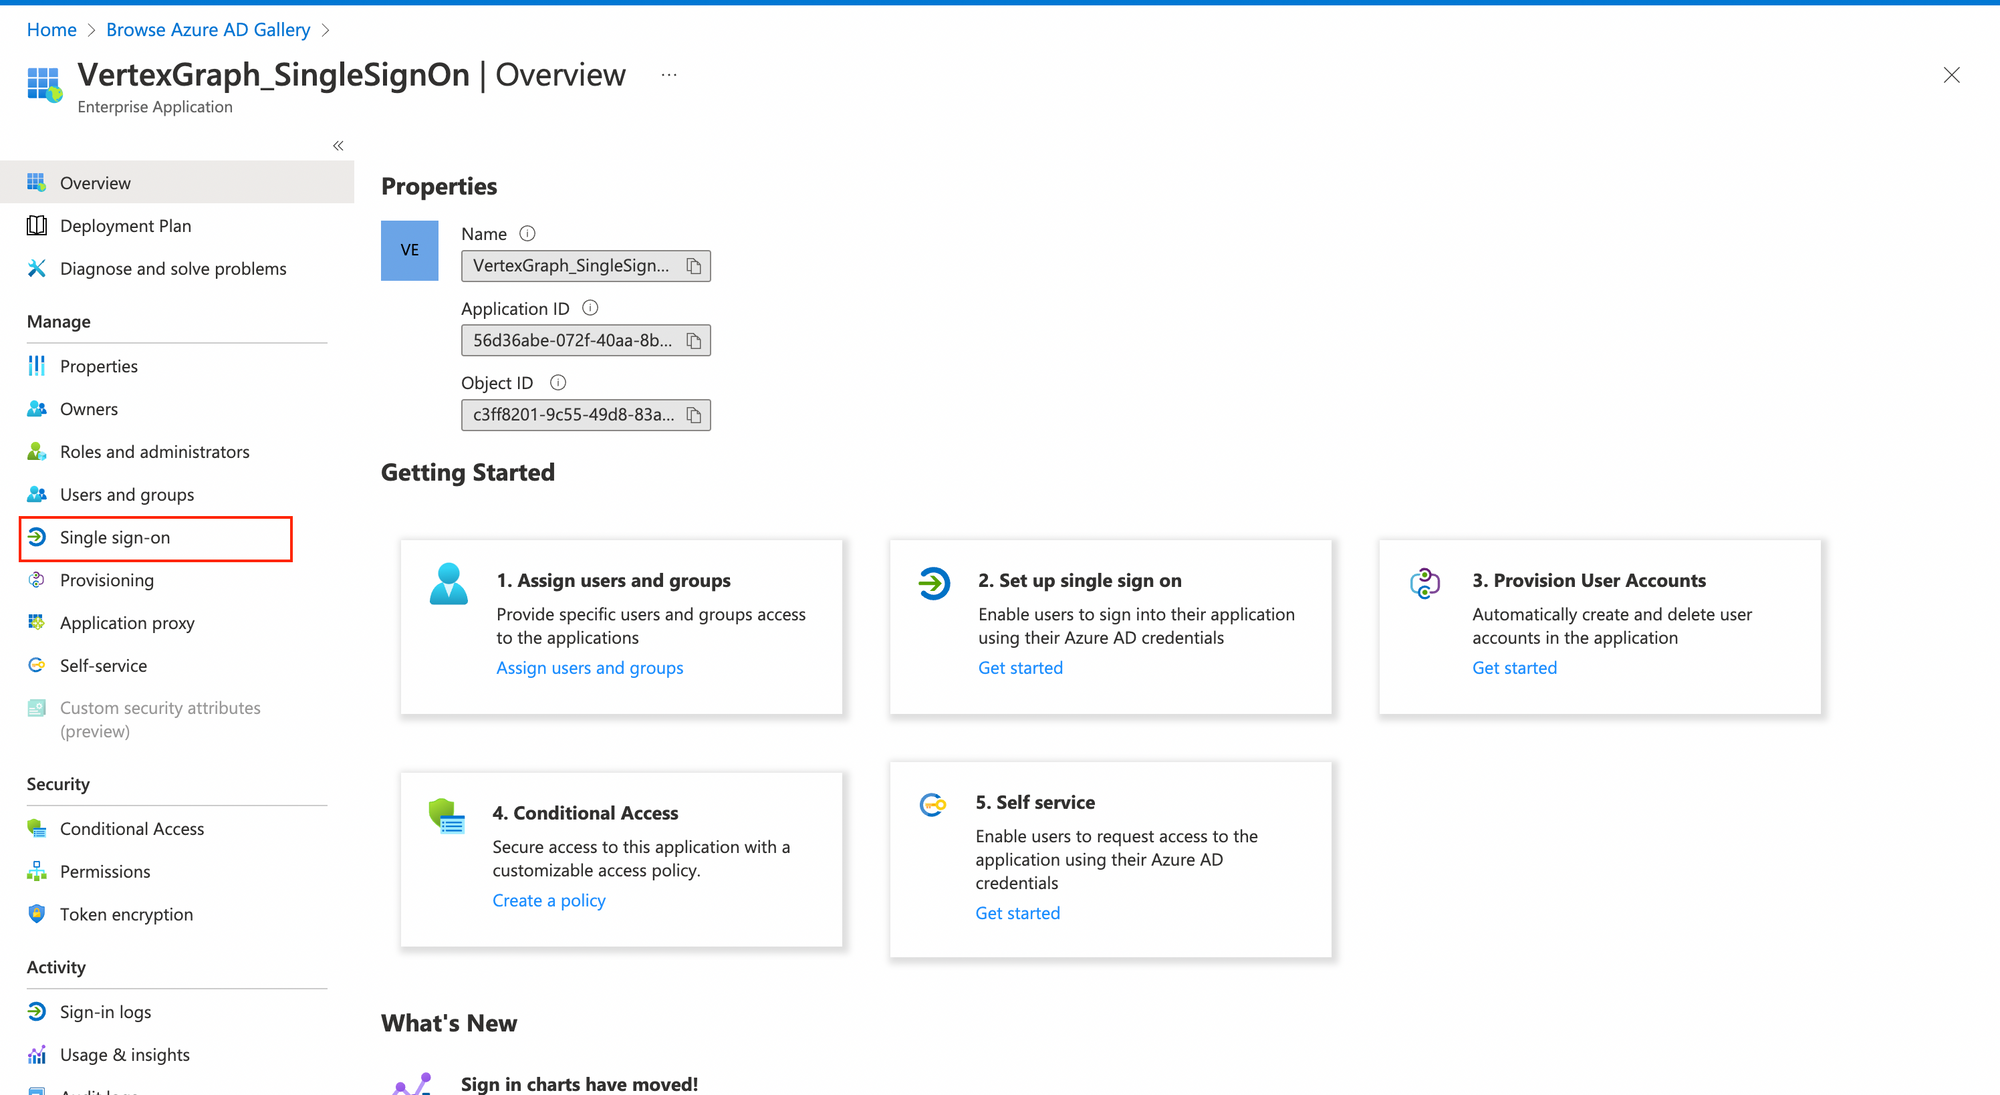Viewport: 2000px width, 1095px height.
Task: Click the Users and groups icon
Action: point(37,494)
